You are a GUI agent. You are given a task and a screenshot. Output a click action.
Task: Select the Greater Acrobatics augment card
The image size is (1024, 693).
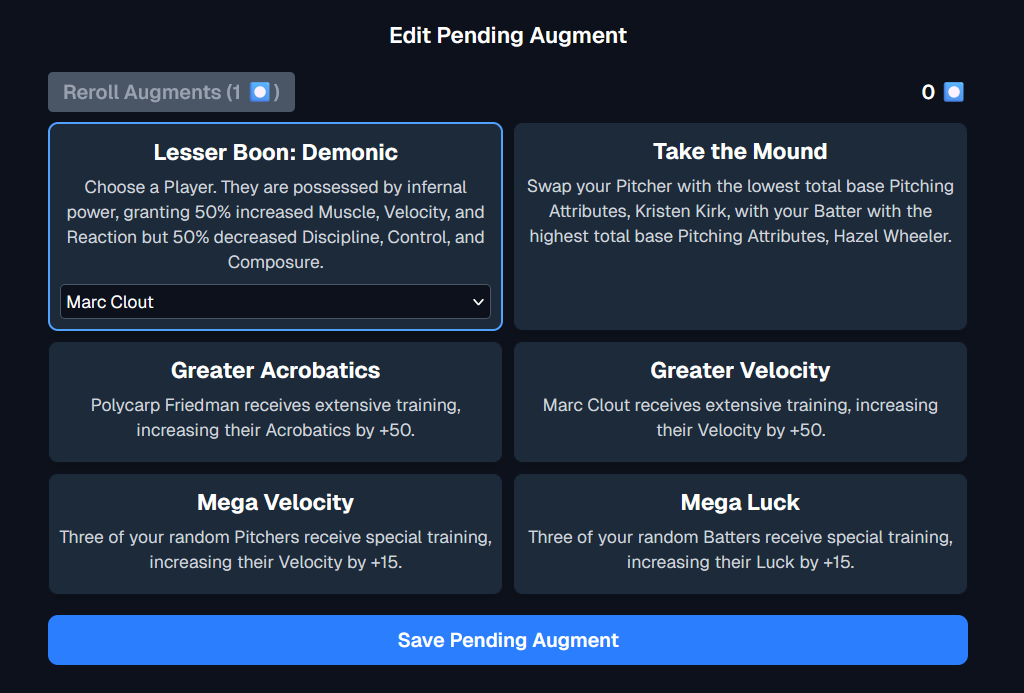[x=275, y=402]
